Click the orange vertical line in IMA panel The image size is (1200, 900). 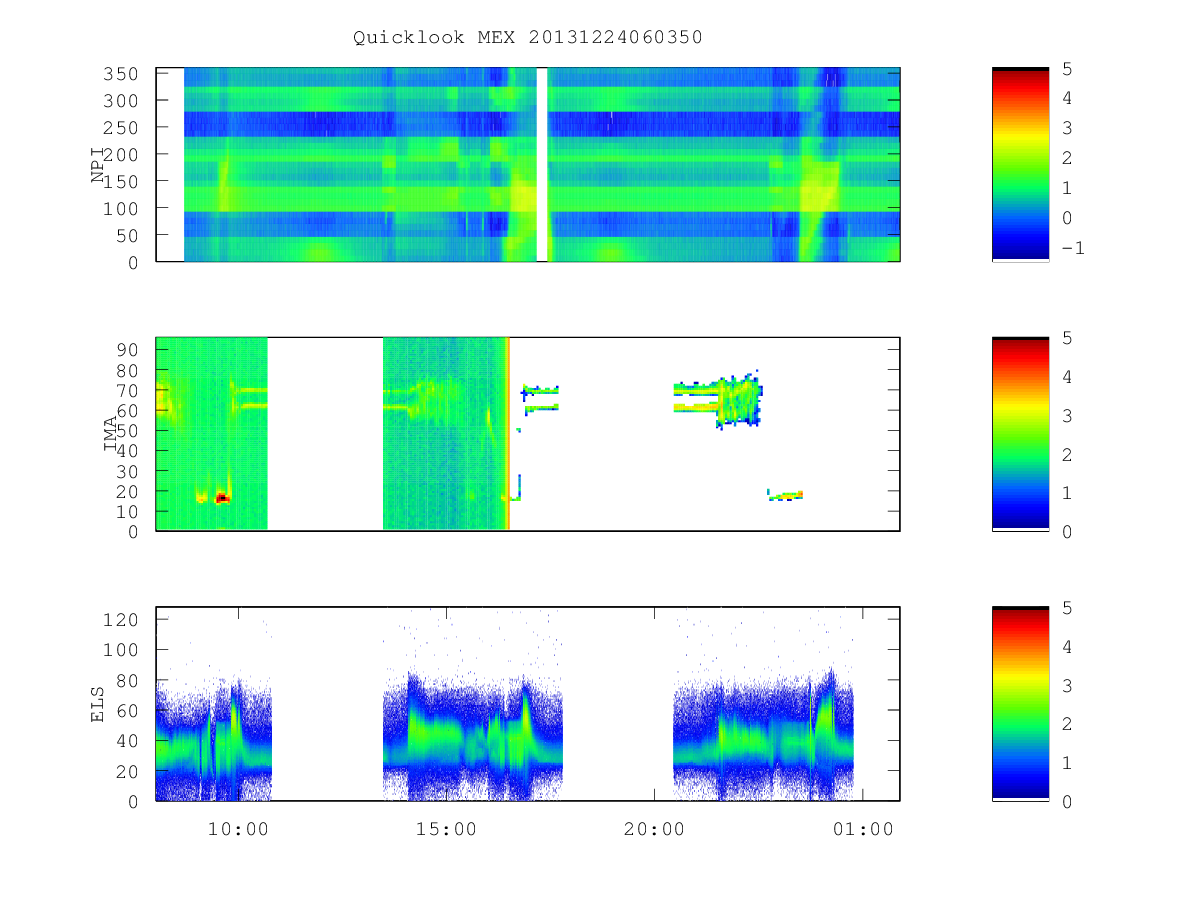click(508, 434)
